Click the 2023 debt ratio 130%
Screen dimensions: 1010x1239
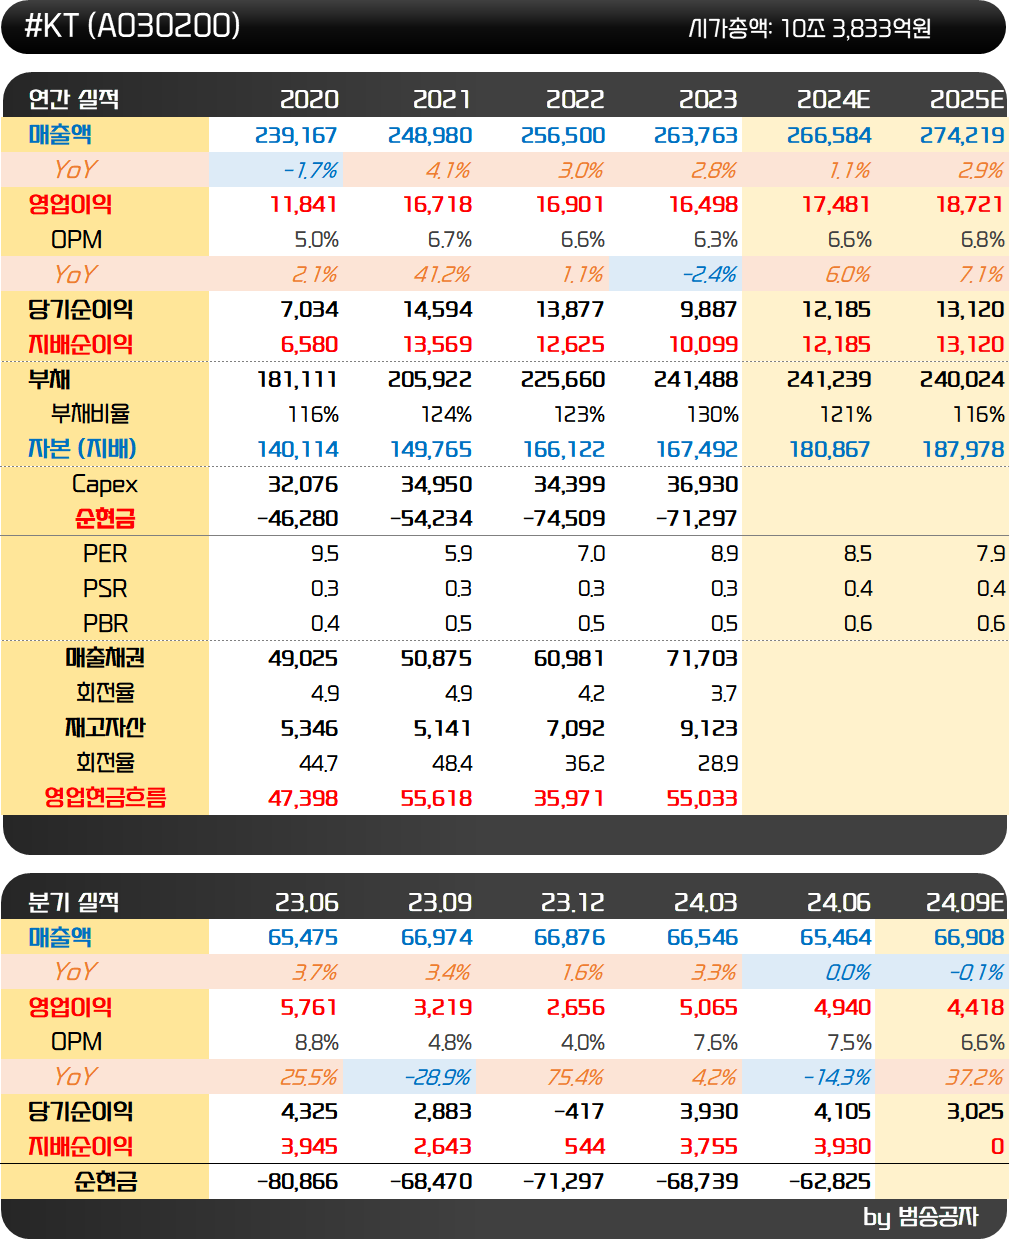(x=713, y=415)
